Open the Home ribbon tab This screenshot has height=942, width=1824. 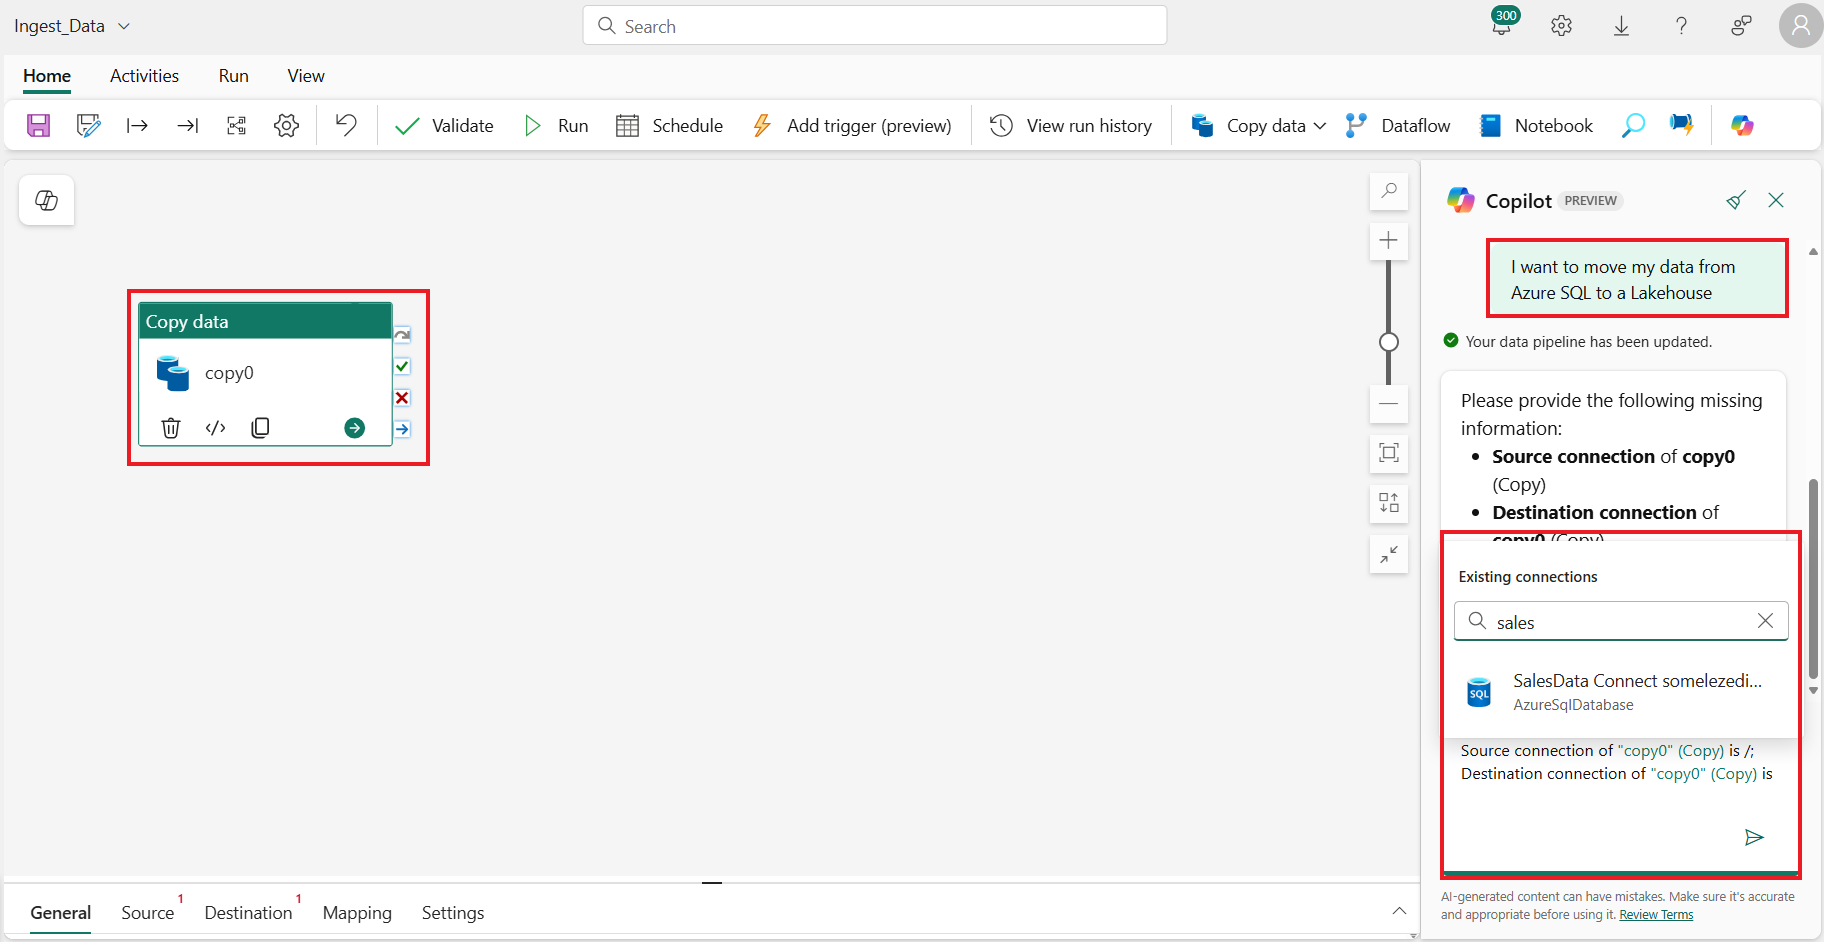tap(47, 76)
